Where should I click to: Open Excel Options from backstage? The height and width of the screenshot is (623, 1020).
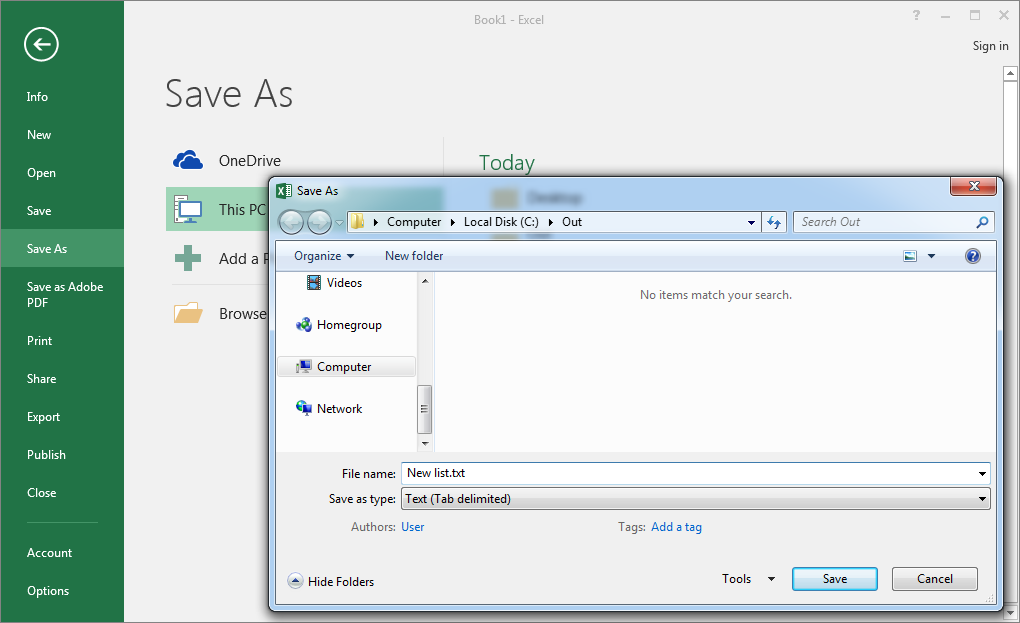[x=48, y=590]
